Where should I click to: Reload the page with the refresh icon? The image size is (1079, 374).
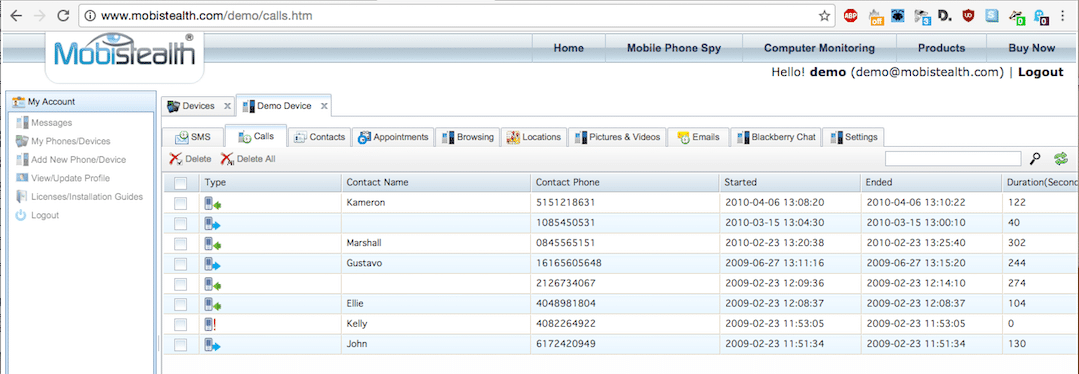point(63,15)
